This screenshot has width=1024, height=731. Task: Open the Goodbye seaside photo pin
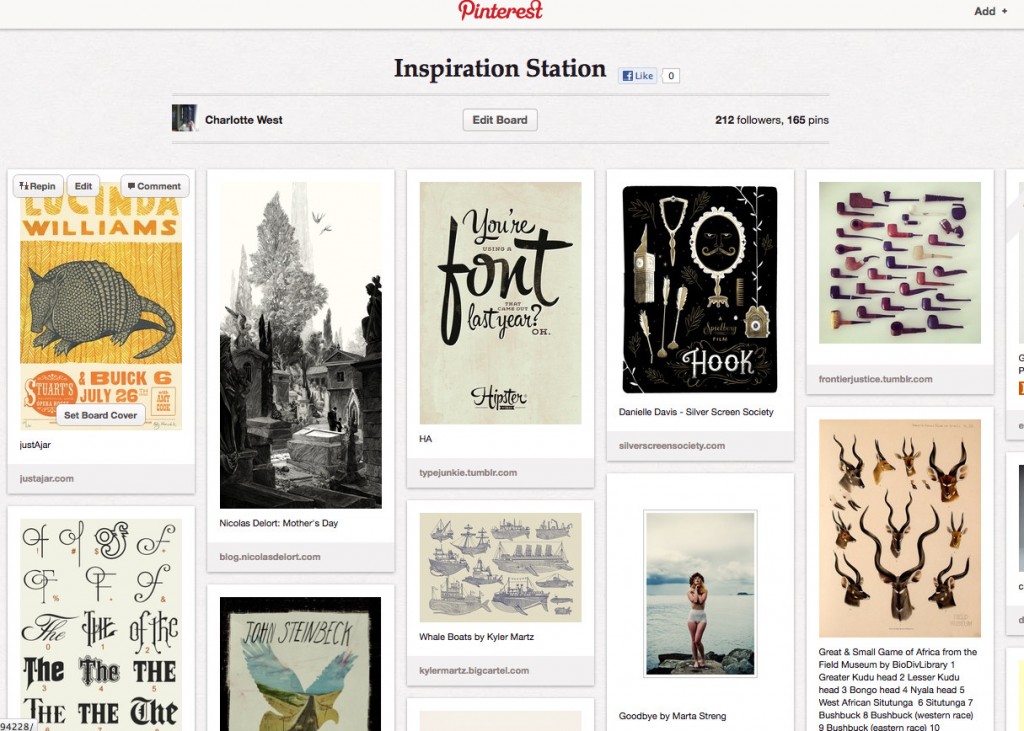pos(700,594)
